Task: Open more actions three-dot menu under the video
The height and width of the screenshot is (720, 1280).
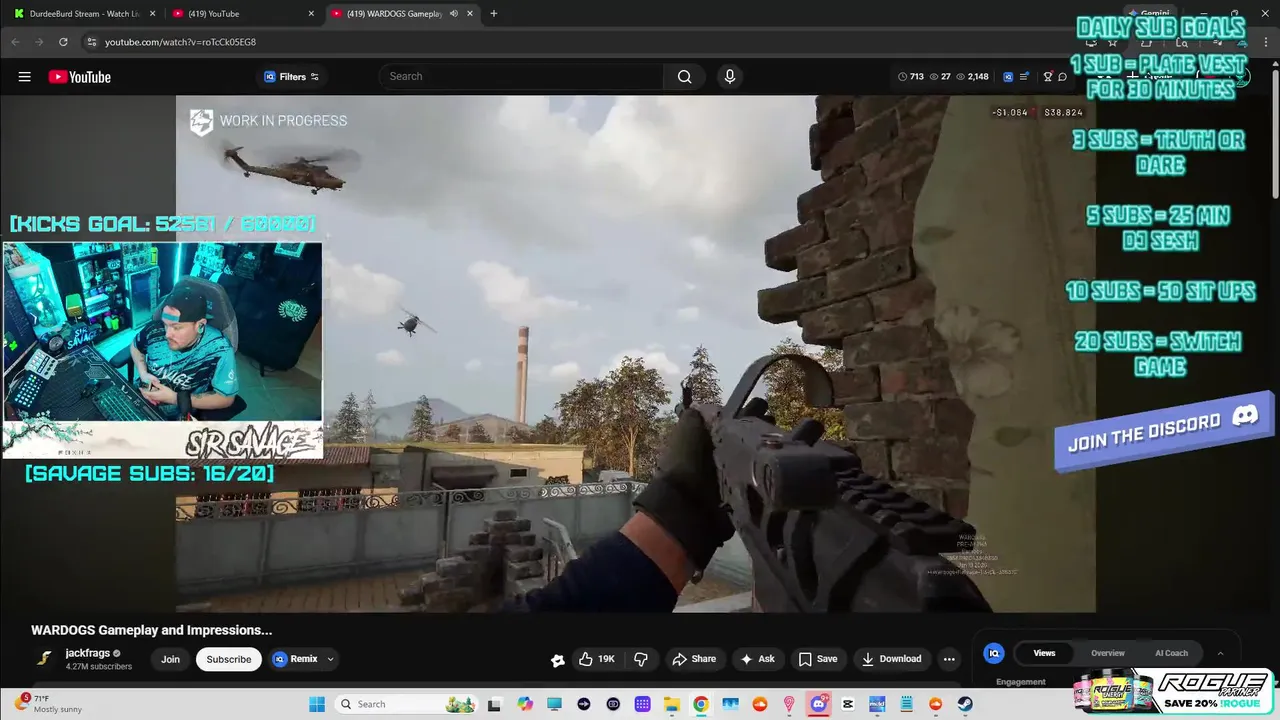Action: pyautogui.click(x=949, y=659)
